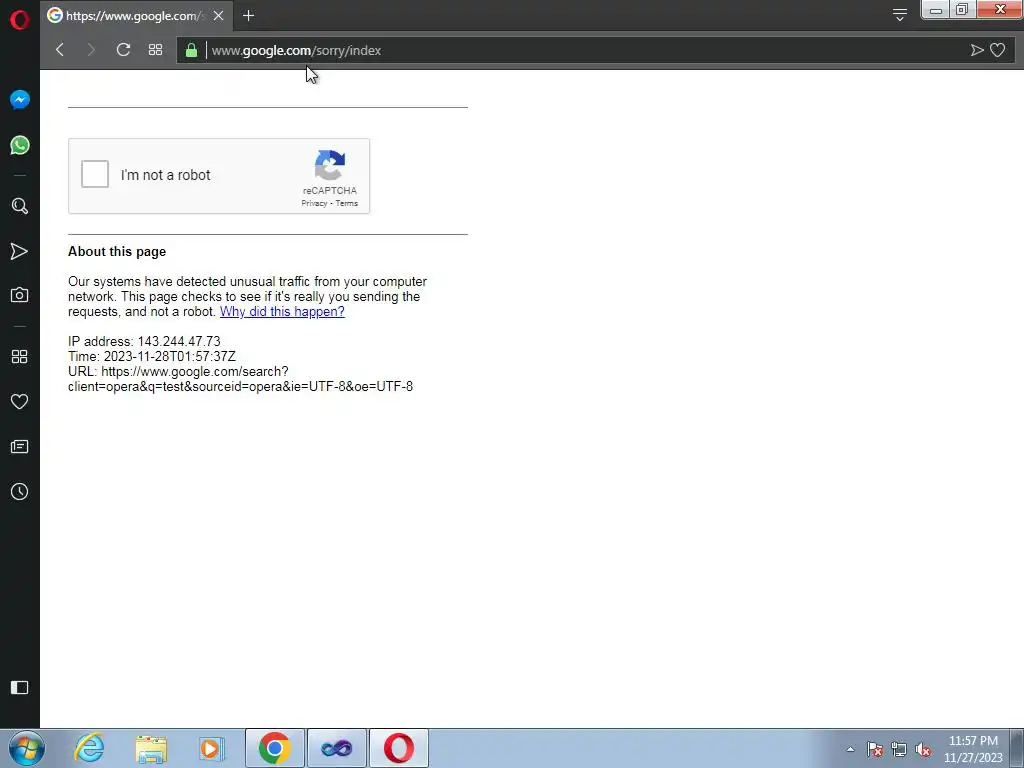Image resolution: width=1024 pixels, height=768 pixels.
Task: Open personal news in sidebar
Action: pyautogui.click(x=20, y=447)
